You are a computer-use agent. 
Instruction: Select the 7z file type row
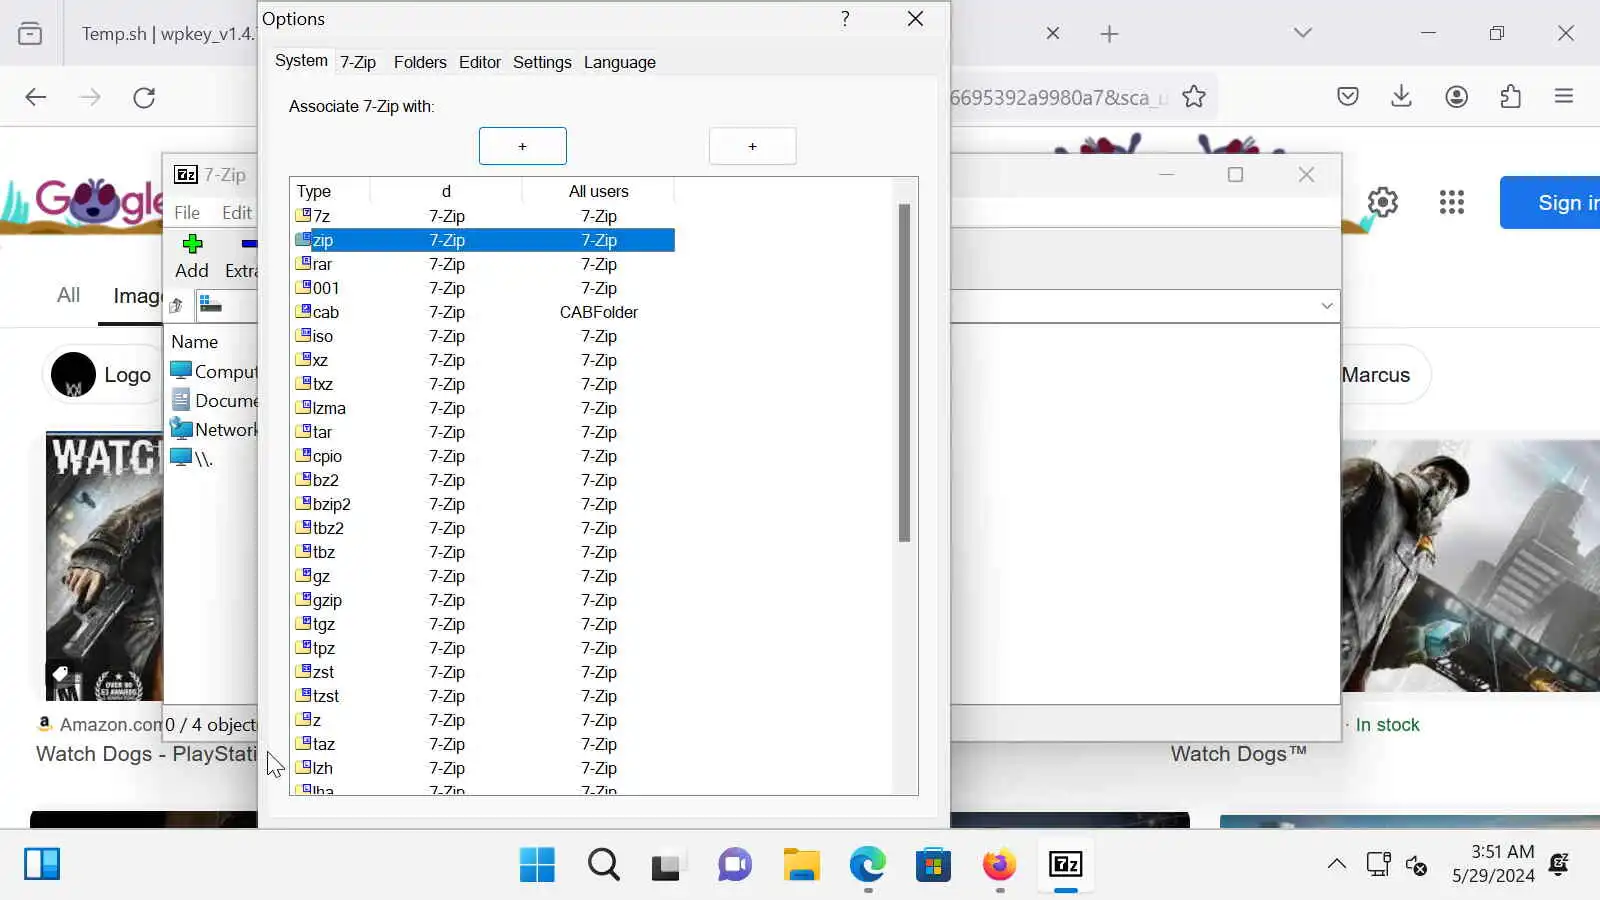pyautogui.click(x=484, y=216)
